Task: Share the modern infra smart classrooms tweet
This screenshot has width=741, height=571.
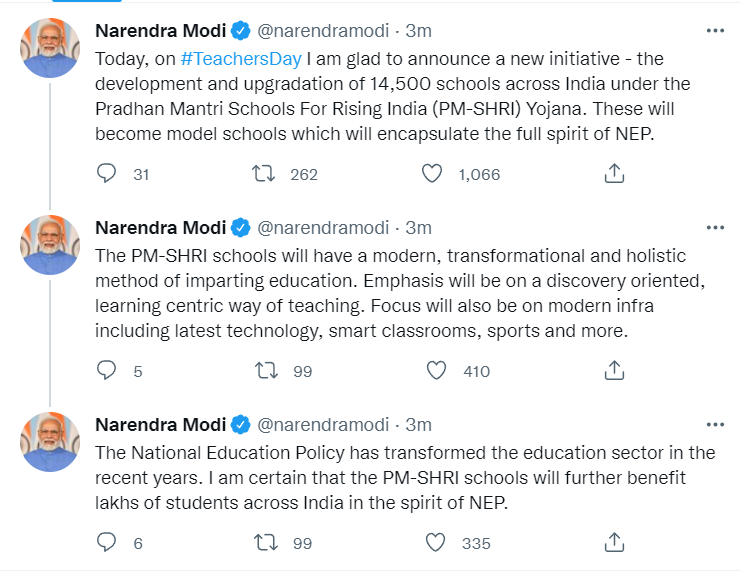Action: tap(615, 371)
